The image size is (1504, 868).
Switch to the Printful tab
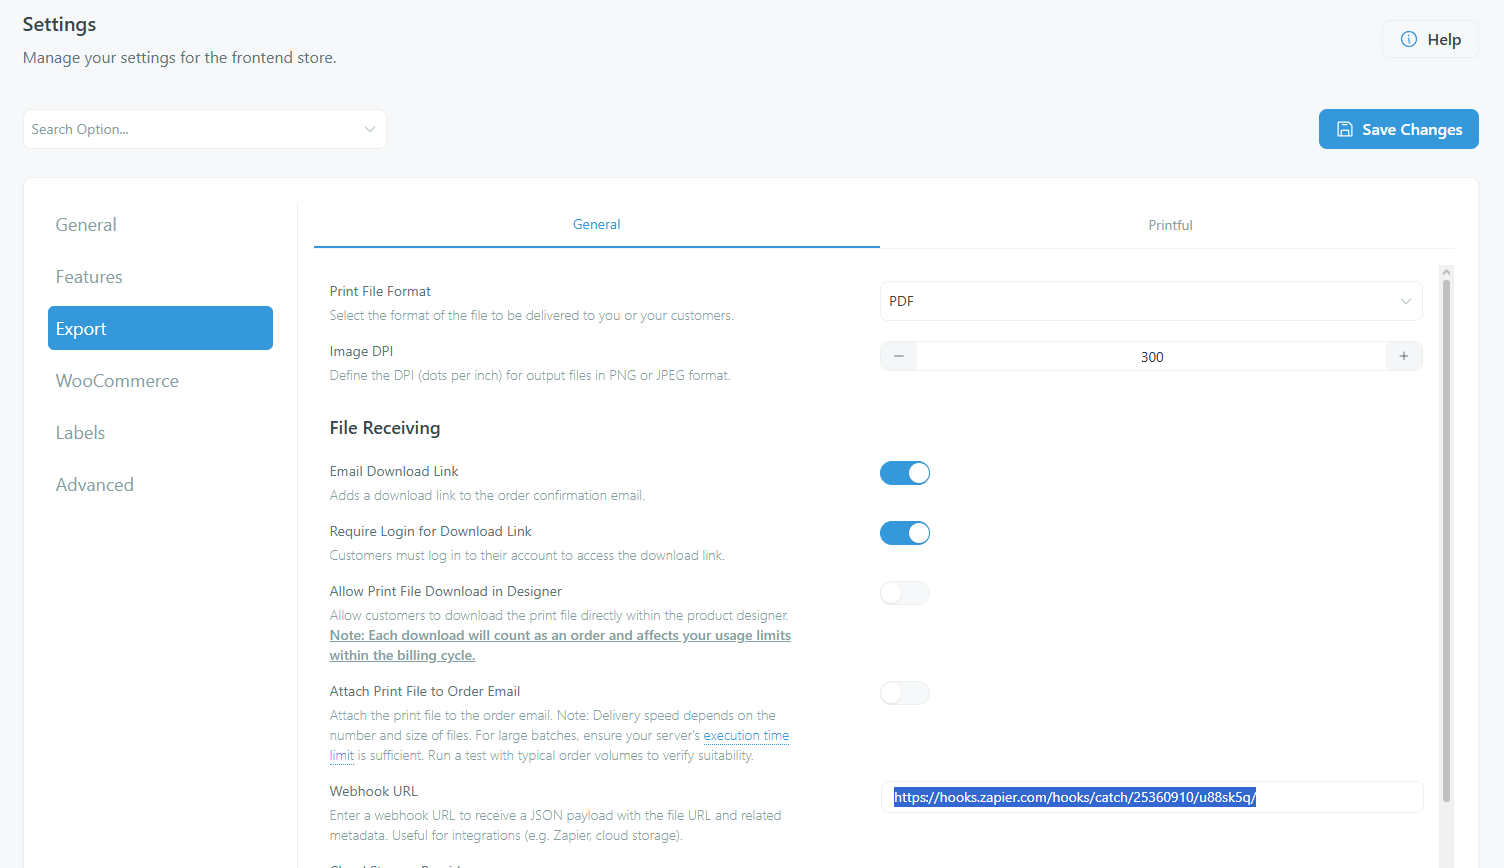pyautogui.click(x=1170, y=225)
